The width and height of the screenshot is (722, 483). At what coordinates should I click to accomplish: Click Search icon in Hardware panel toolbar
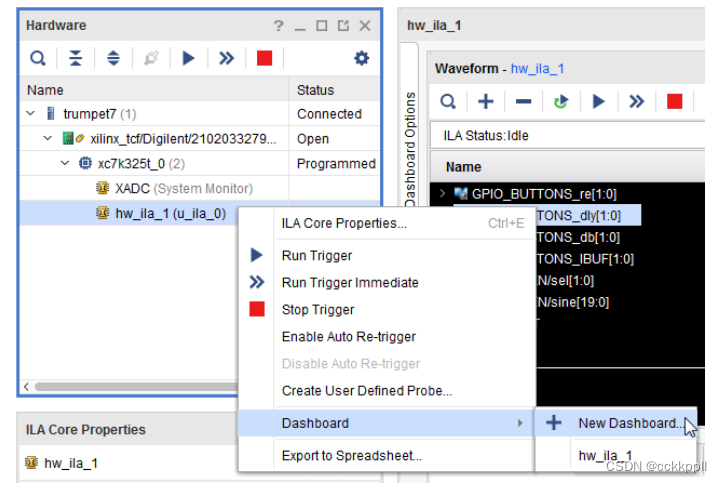[x=38, y=58]
